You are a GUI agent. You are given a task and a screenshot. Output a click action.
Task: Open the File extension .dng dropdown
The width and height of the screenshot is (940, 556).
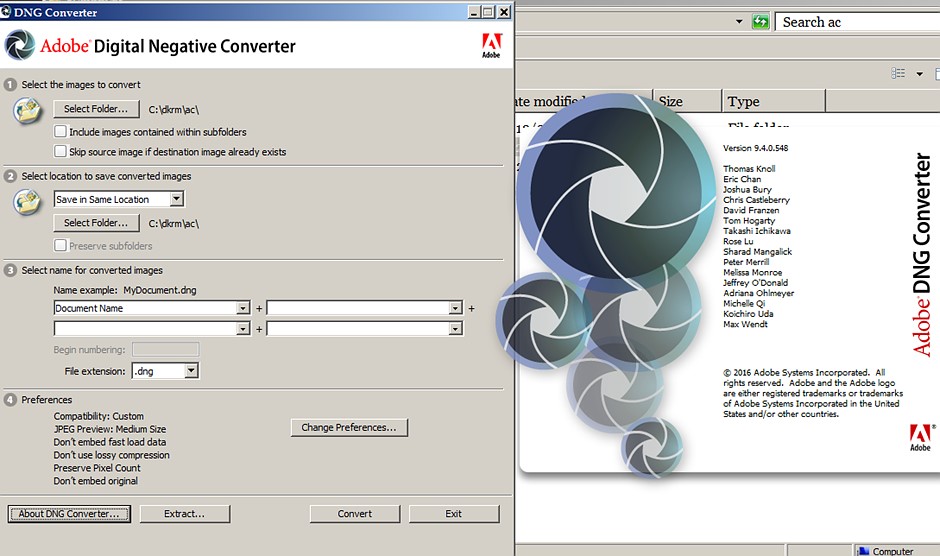coord(191,371)
